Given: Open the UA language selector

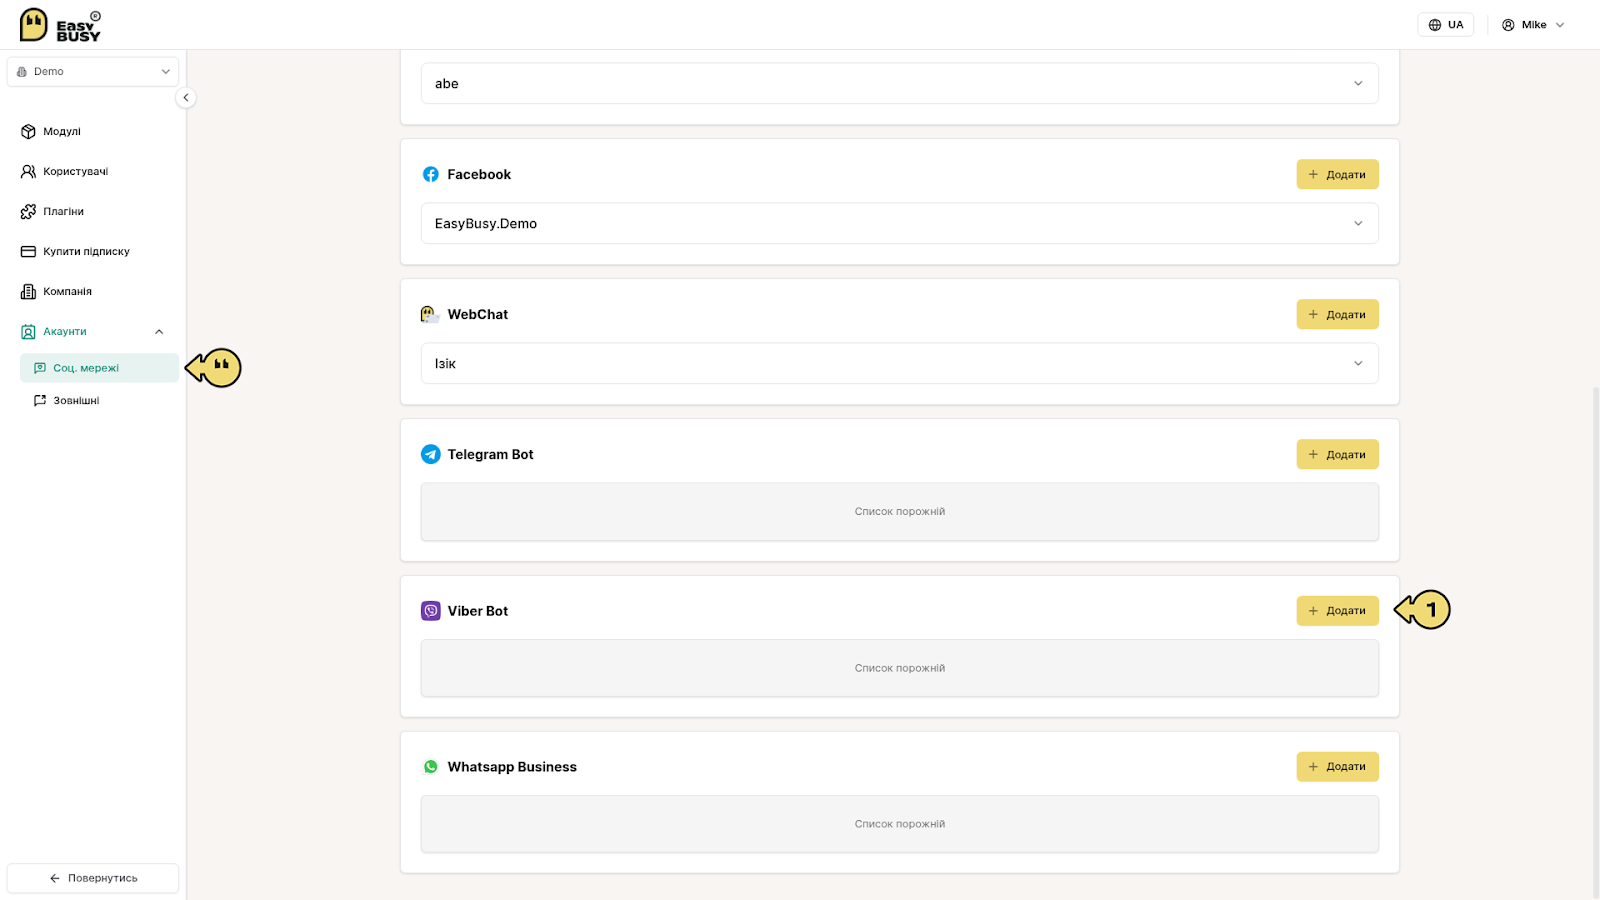Looking at the screenshot, I should click(x=1446, y=25).
